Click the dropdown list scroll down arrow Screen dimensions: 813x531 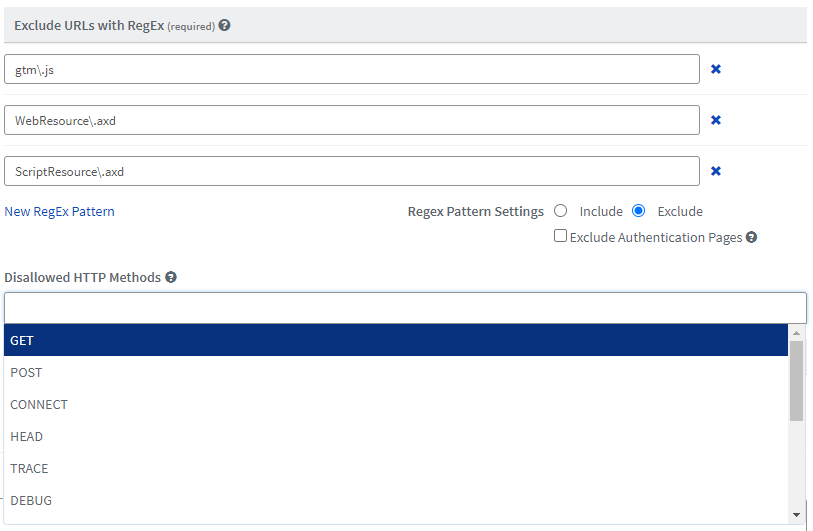click(796, 515)
